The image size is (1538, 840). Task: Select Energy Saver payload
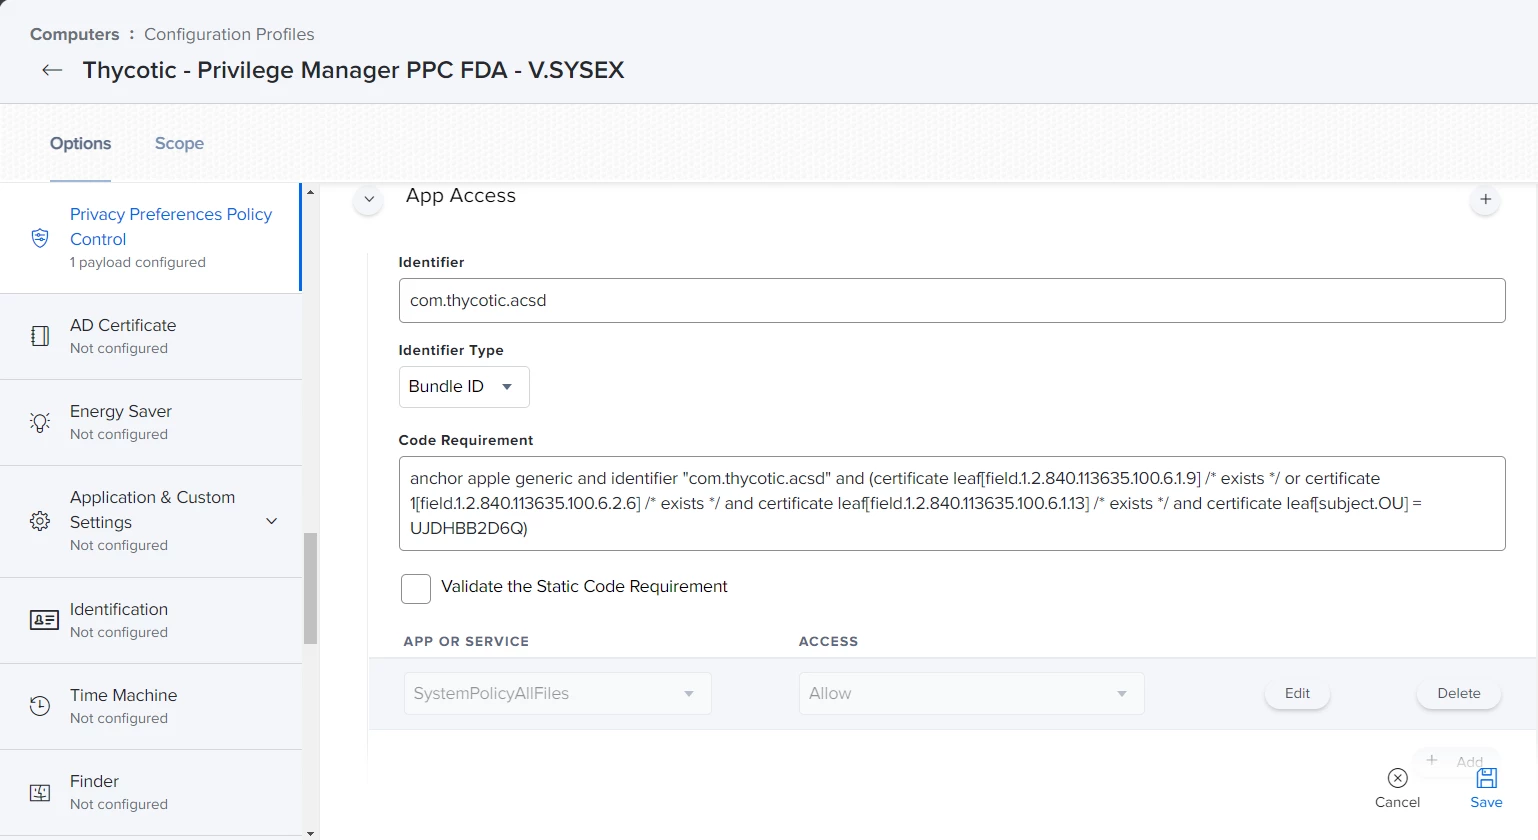[150, 422]
